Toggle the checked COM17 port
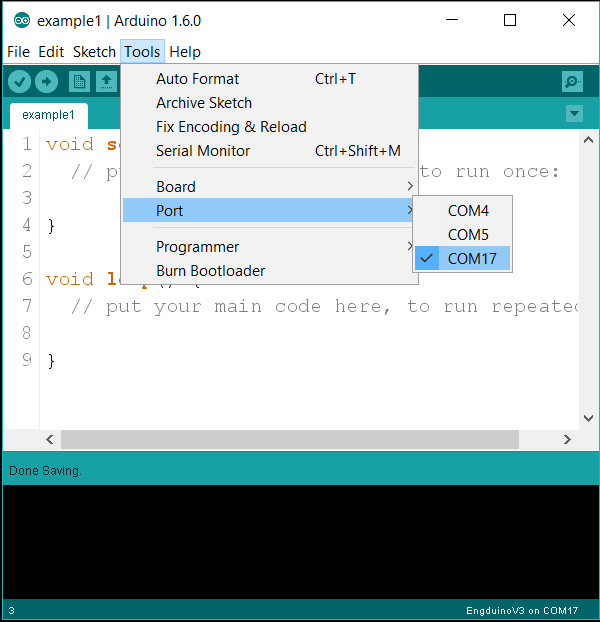Image resolution: width=600 pixels, height=622 pixels. pyautogui.click(x=462, y=259)
